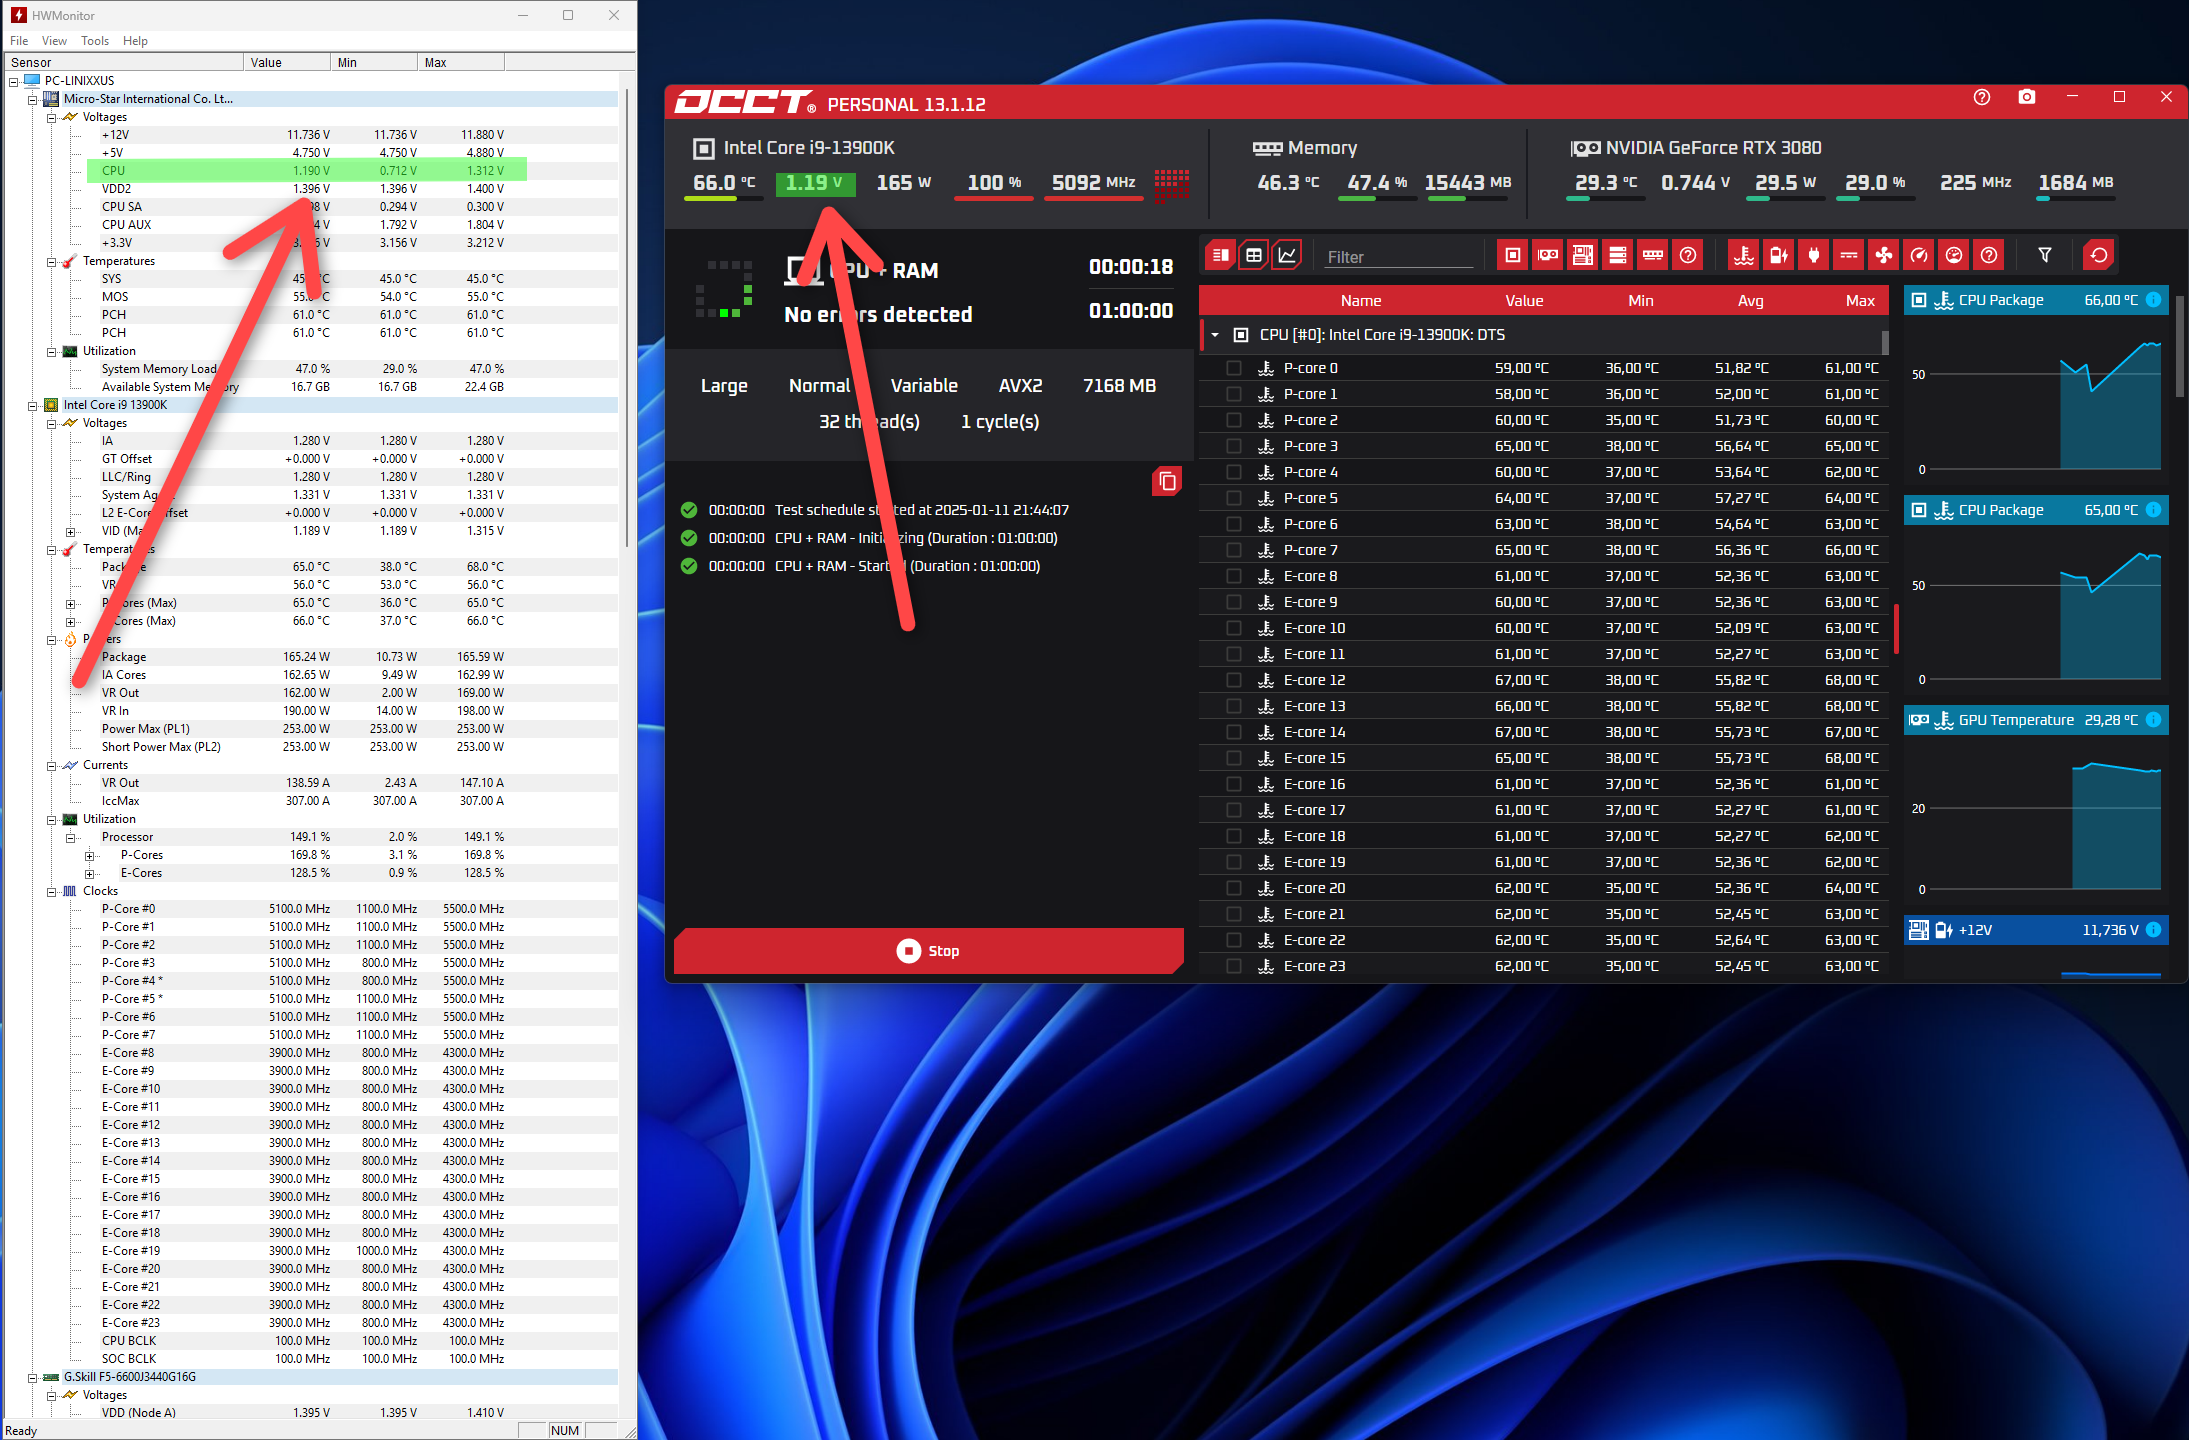Open the View menu in HWMonitor
2190x1440 pixels.
click(54, 41)
